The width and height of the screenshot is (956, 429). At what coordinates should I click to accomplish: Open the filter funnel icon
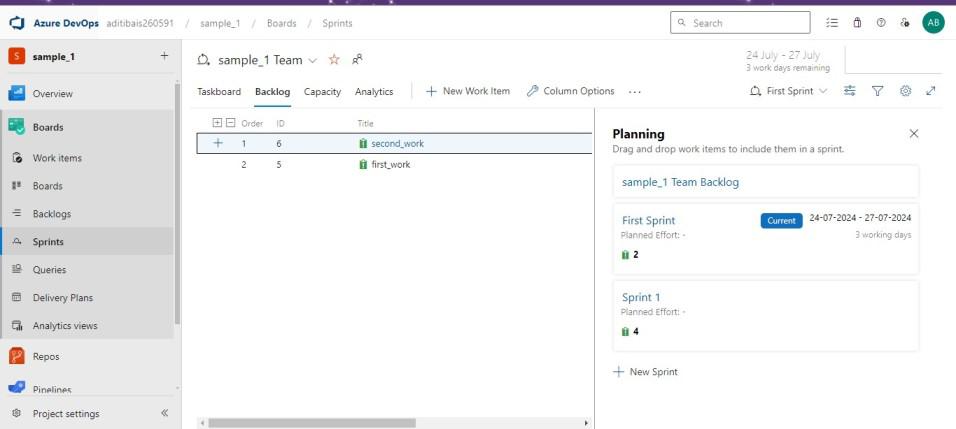pos(878,91)
